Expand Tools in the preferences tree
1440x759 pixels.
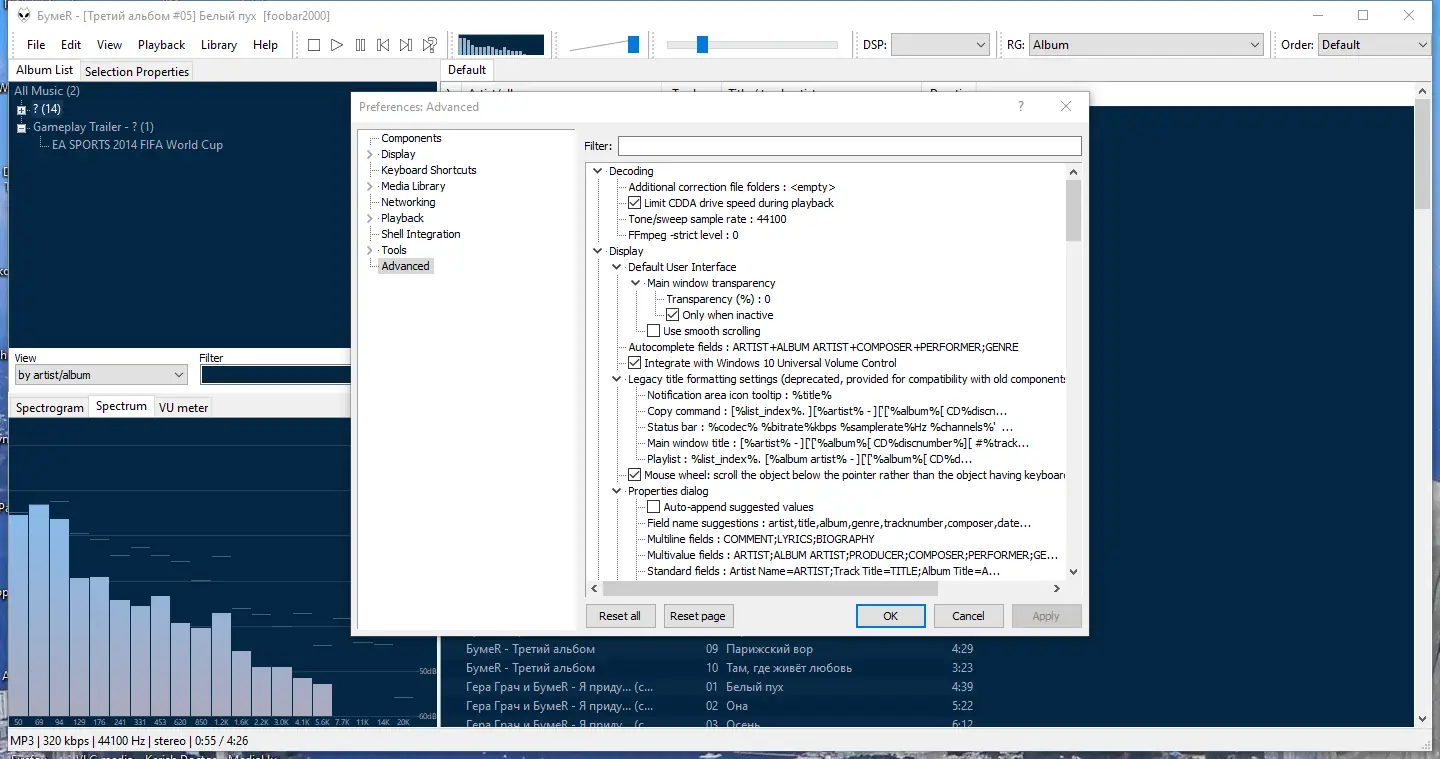(x=370, y=250)
